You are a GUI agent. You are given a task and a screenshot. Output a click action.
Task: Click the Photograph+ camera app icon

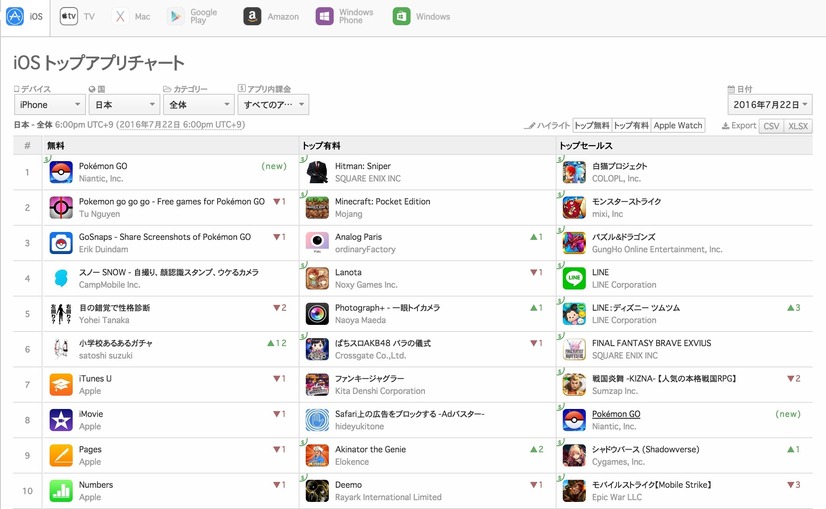pos(317,314)
